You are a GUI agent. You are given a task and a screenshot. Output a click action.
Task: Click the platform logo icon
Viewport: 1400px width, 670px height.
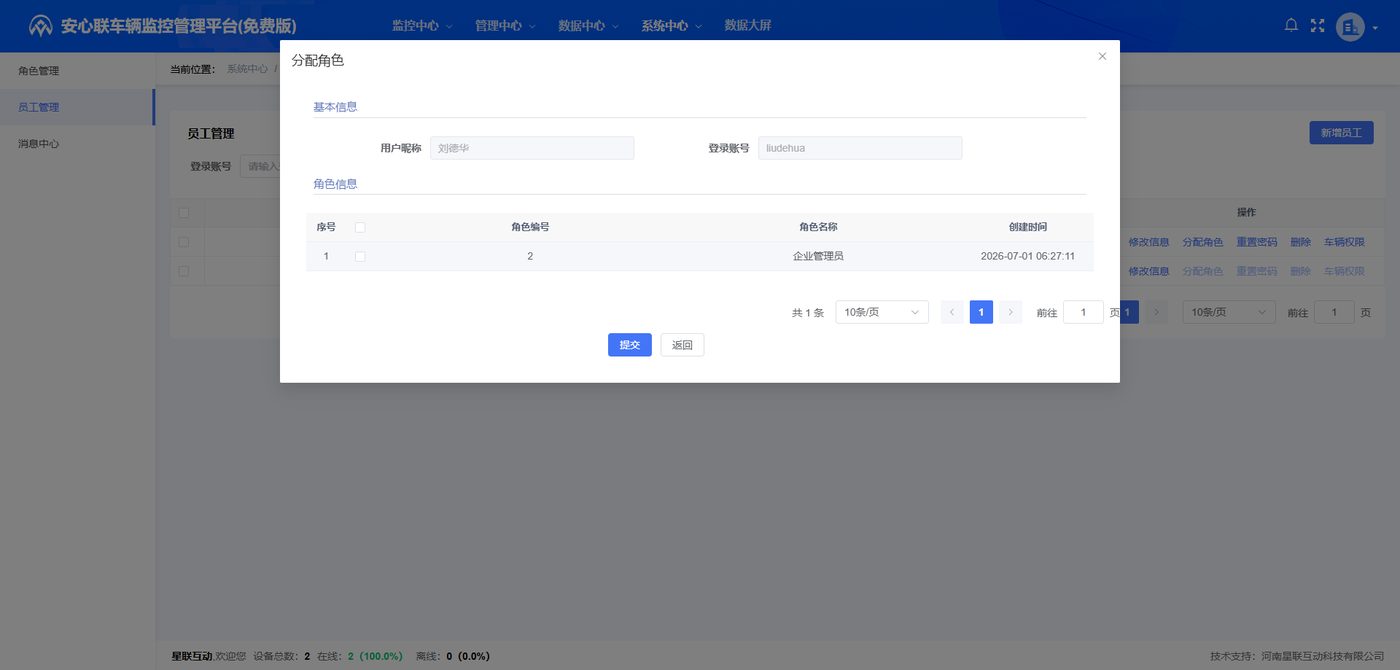(x=41, y=26)
